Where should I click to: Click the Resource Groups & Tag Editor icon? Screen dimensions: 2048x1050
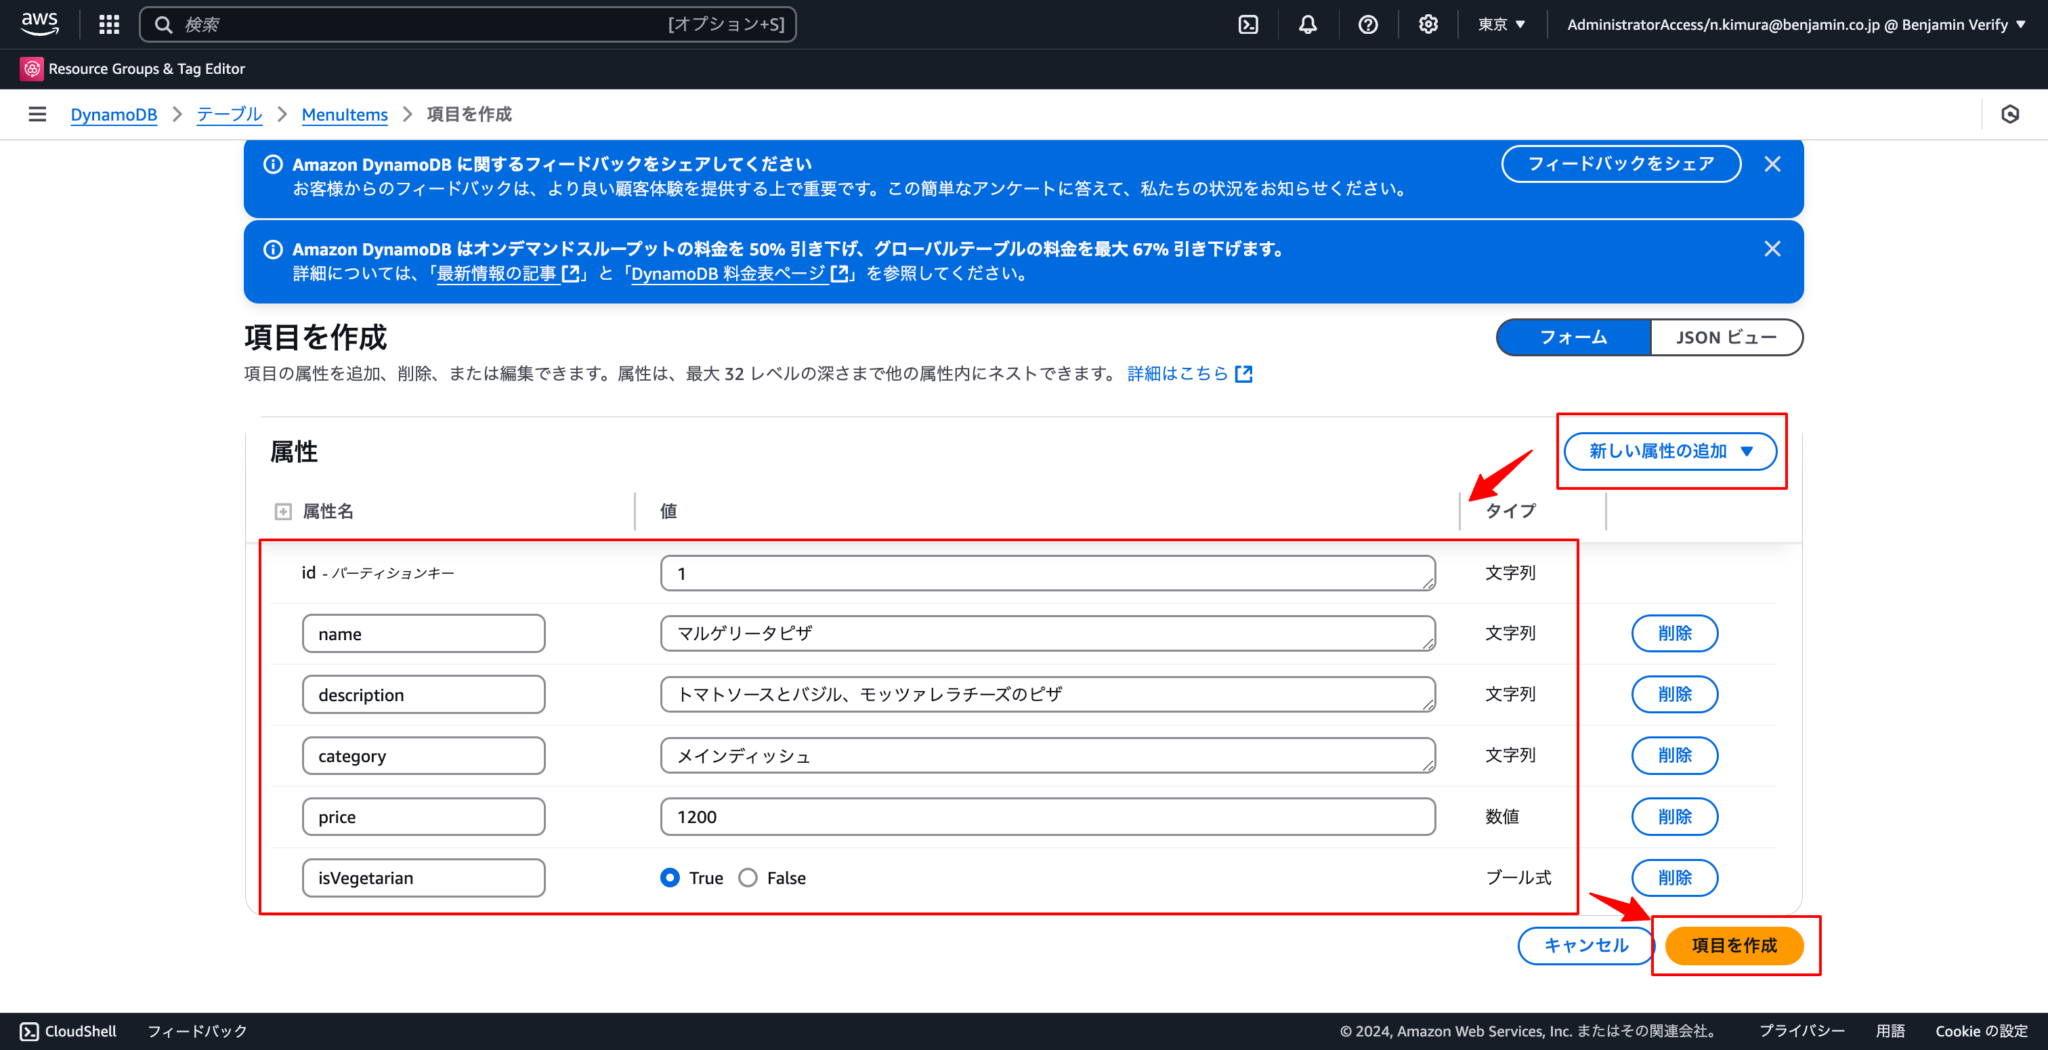[x=30, y=68]
